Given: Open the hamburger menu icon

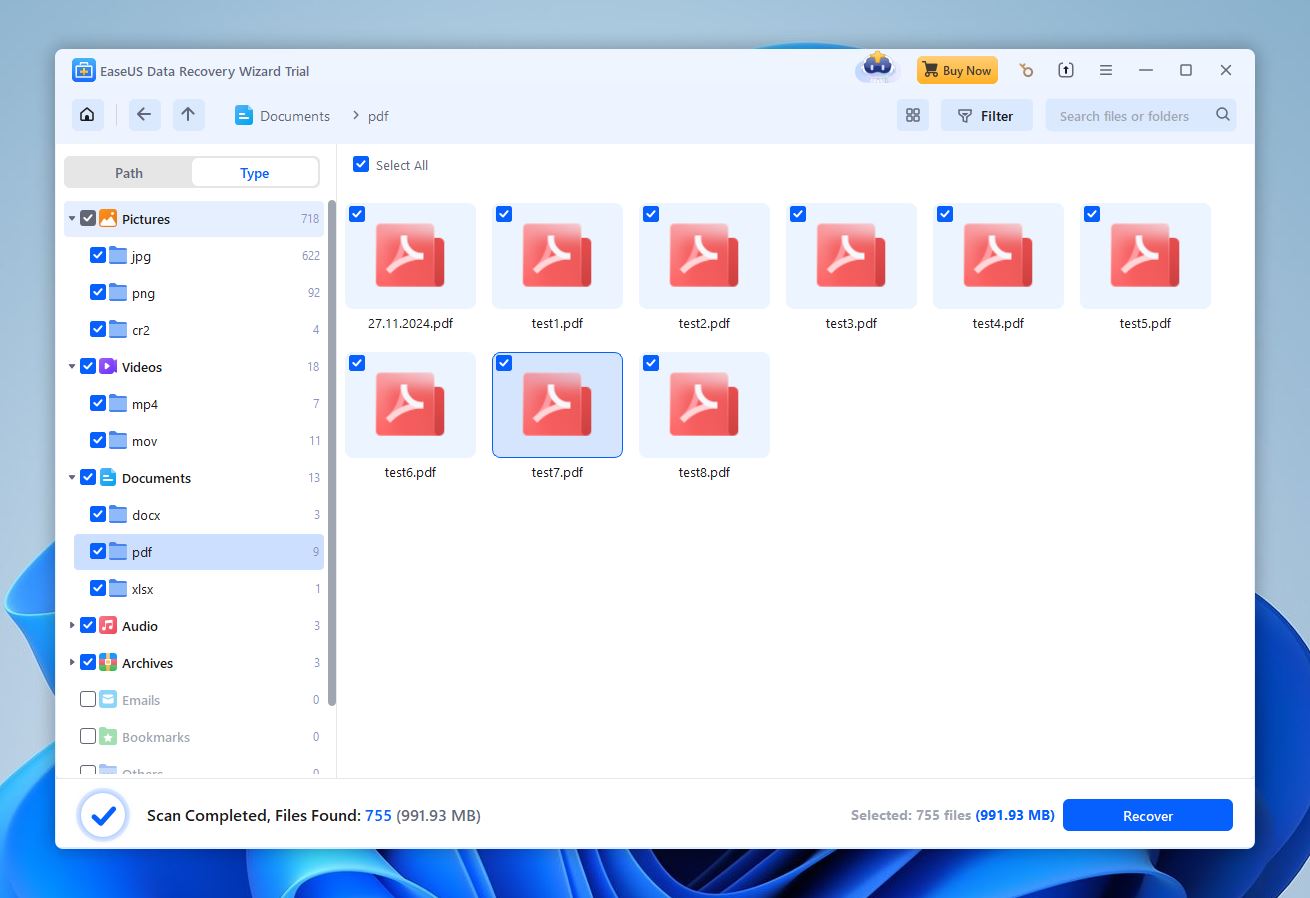Looking at the screenshot, I should coord(1106,71).
